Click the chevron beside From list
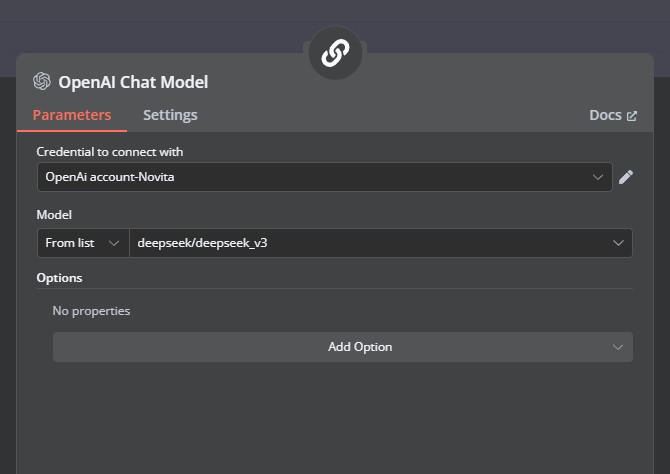The height and width of the screenshot is (474, 670). 114,243
